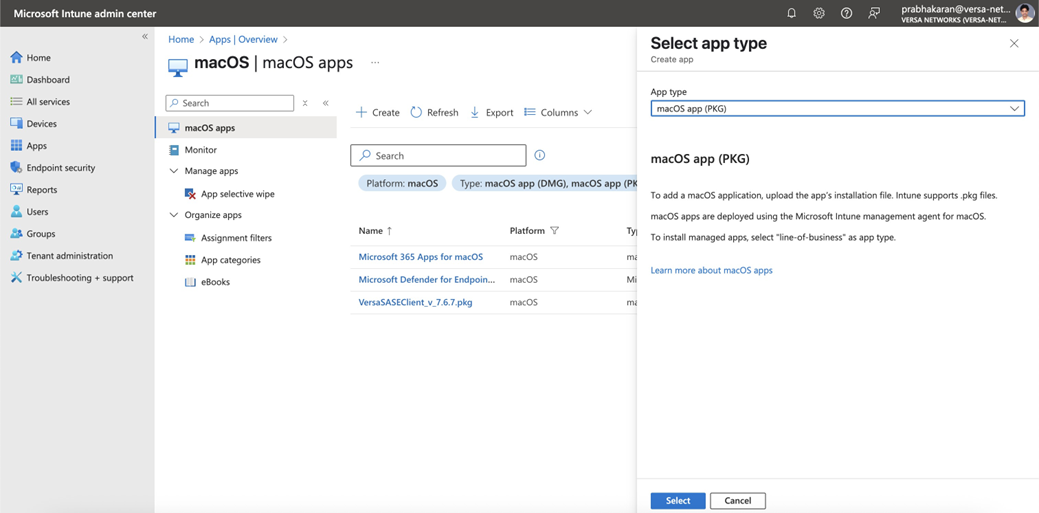Click the Home breadcrumb link
The width and height of the screenshot is (1039, 513).
pyautogui.click(x=181, y=40)
